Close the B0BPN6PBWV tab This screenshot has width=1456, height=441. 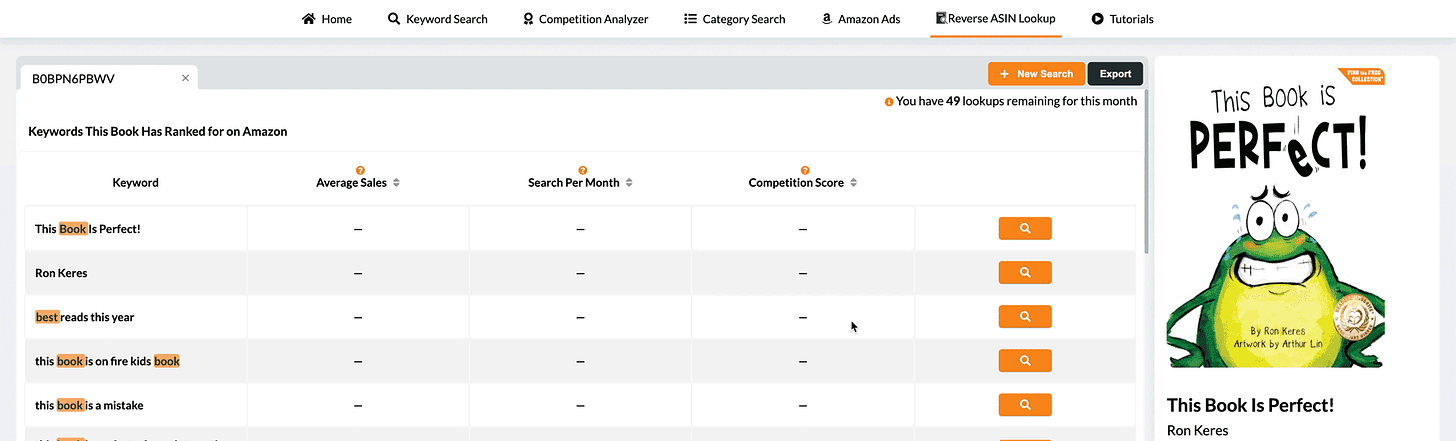185,78
